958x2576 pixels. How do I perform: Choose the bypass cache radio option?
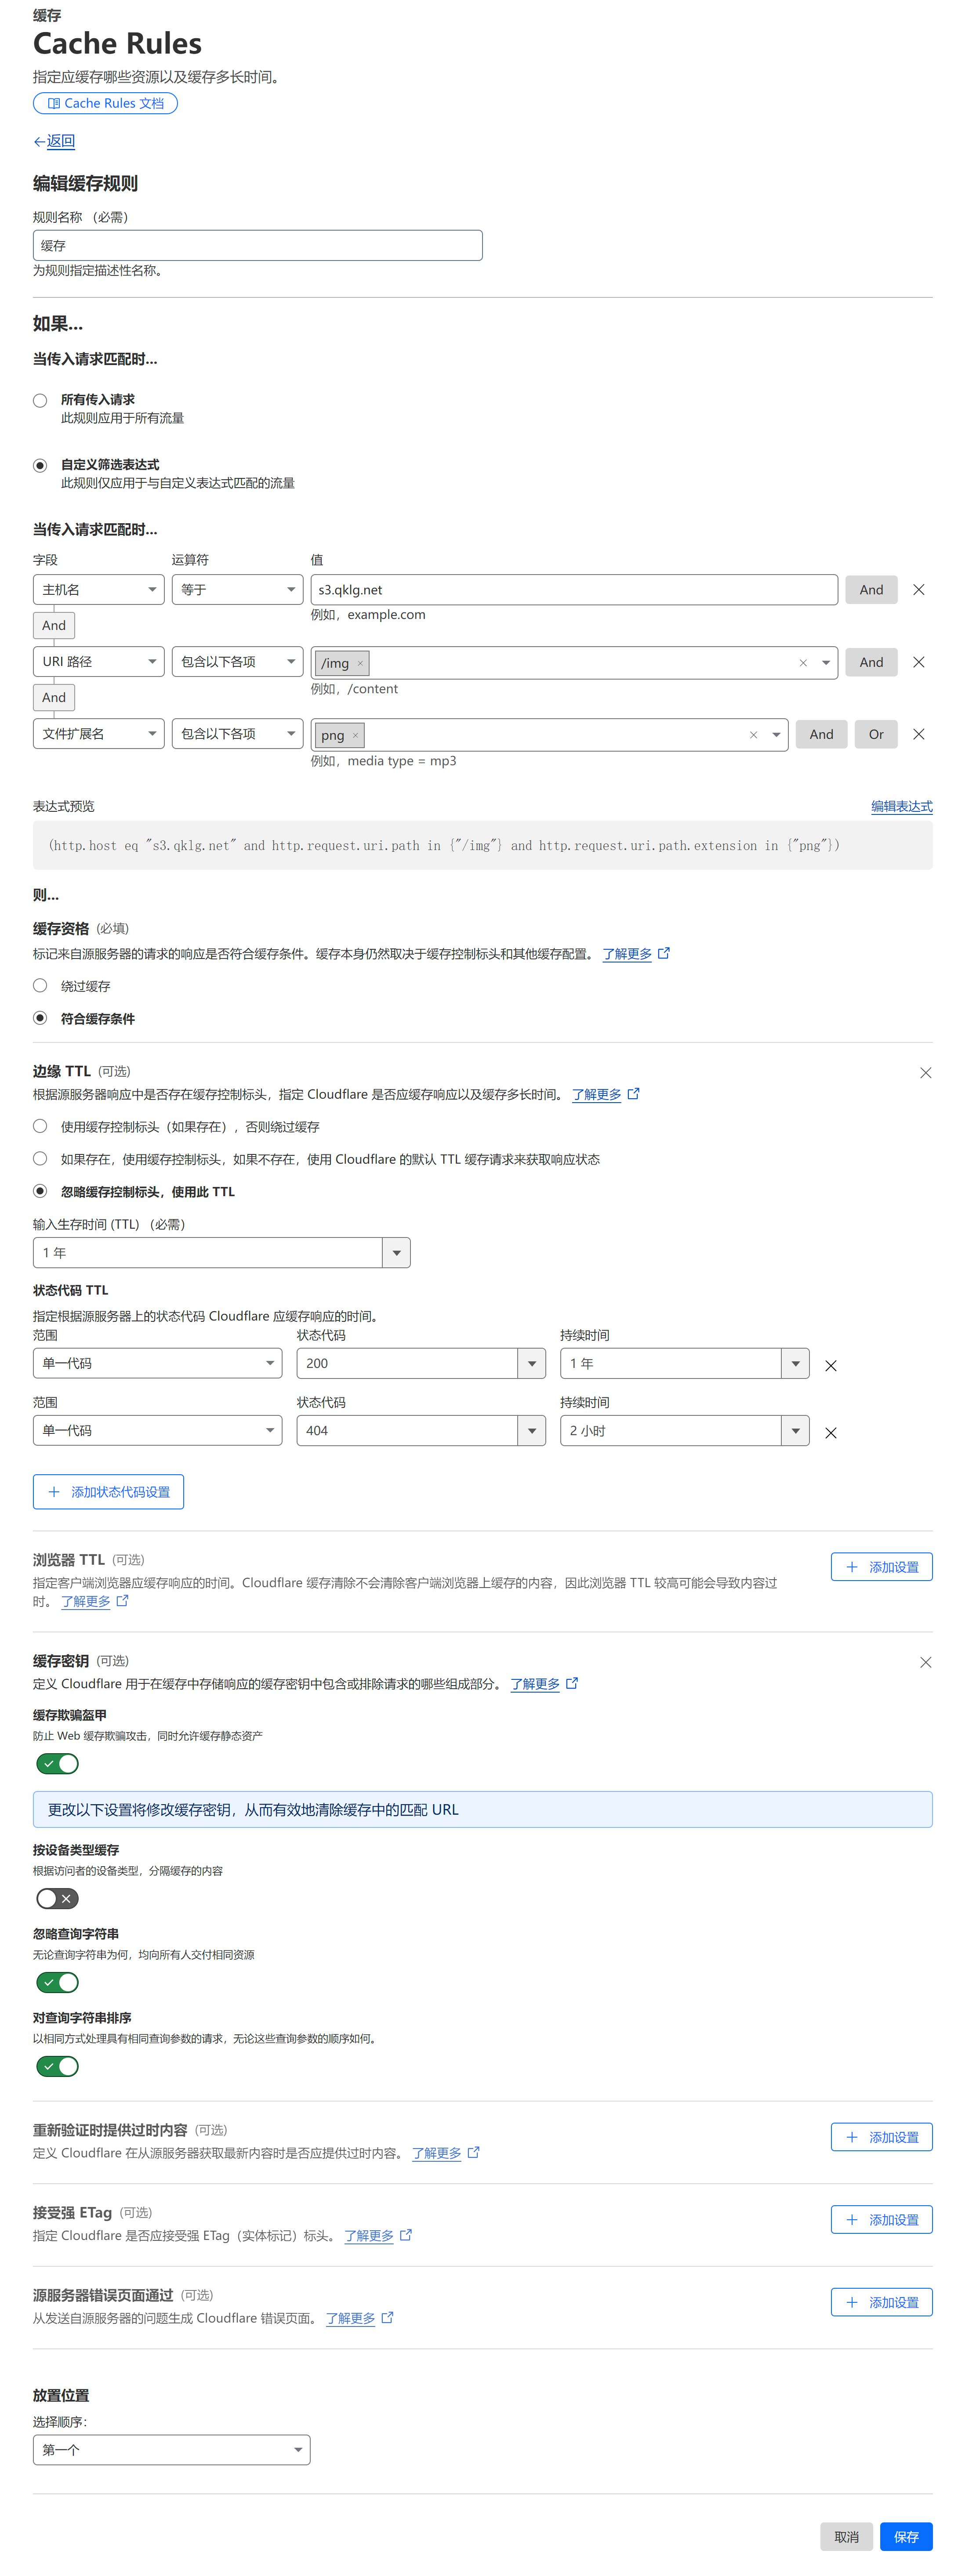pyautogui.click(x=40, y=986)
